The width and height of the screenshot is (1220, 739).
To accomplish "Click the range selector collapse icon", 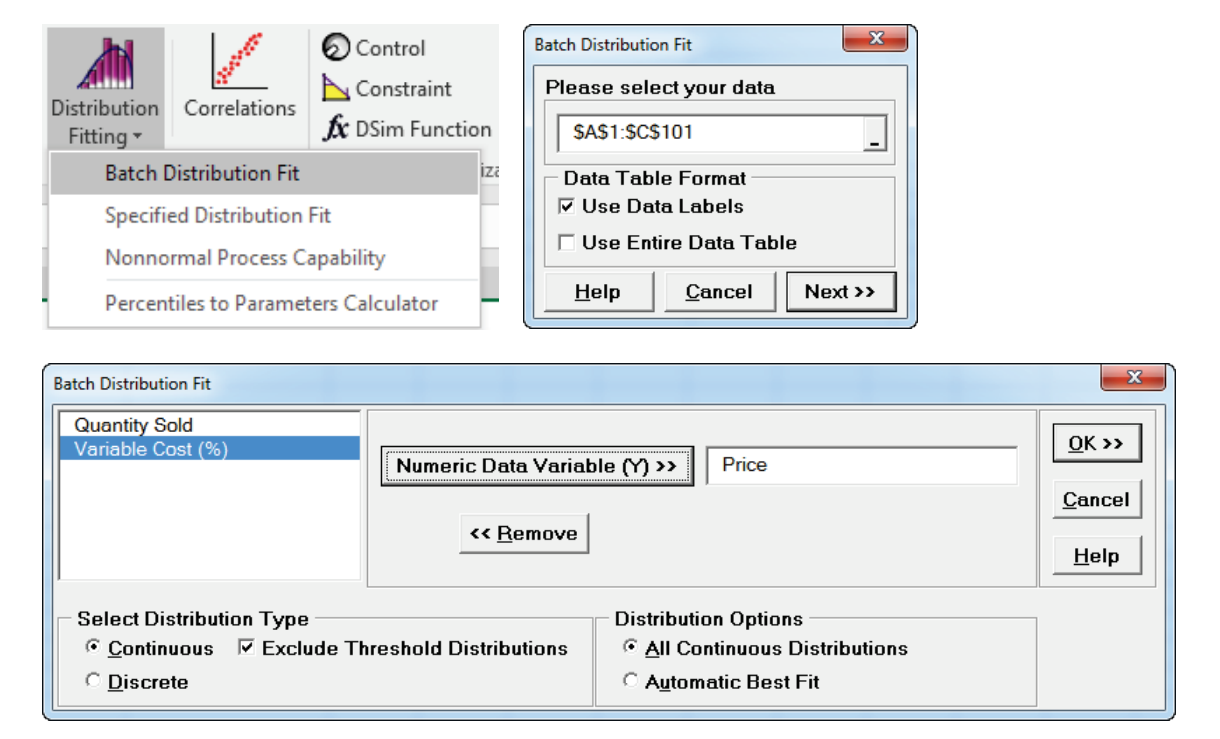I will [875, 134].
